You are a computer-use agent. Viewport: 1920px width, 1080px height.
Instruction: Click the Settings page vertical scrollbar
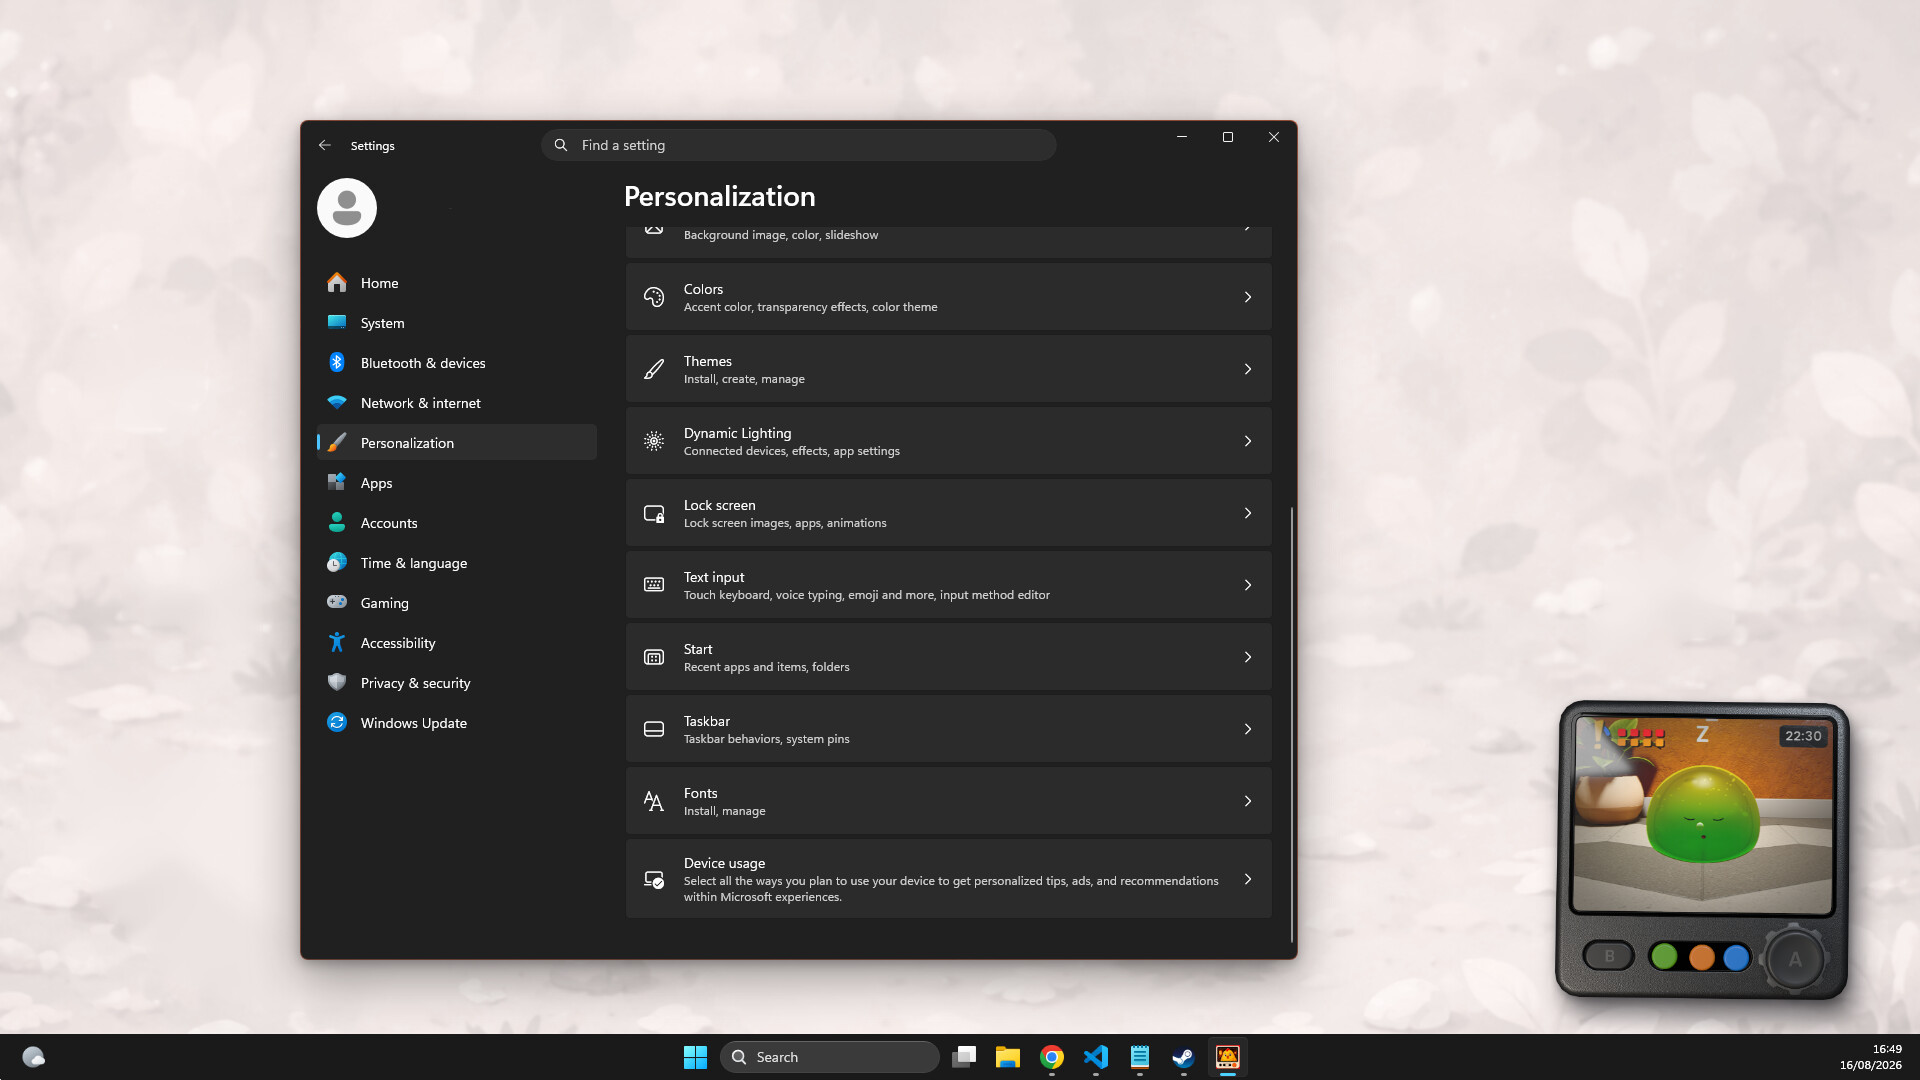coord(1291,724)
